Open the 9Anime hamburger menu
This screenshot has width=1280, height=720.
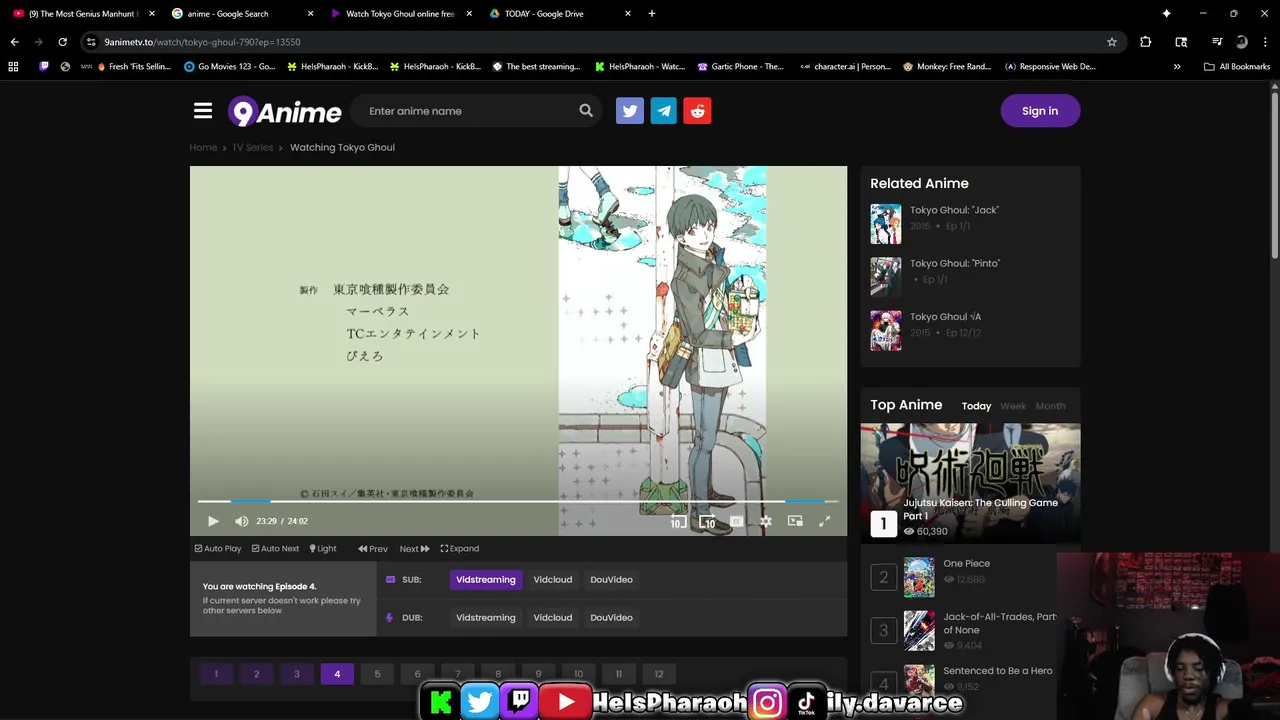[x=203, y=111]
